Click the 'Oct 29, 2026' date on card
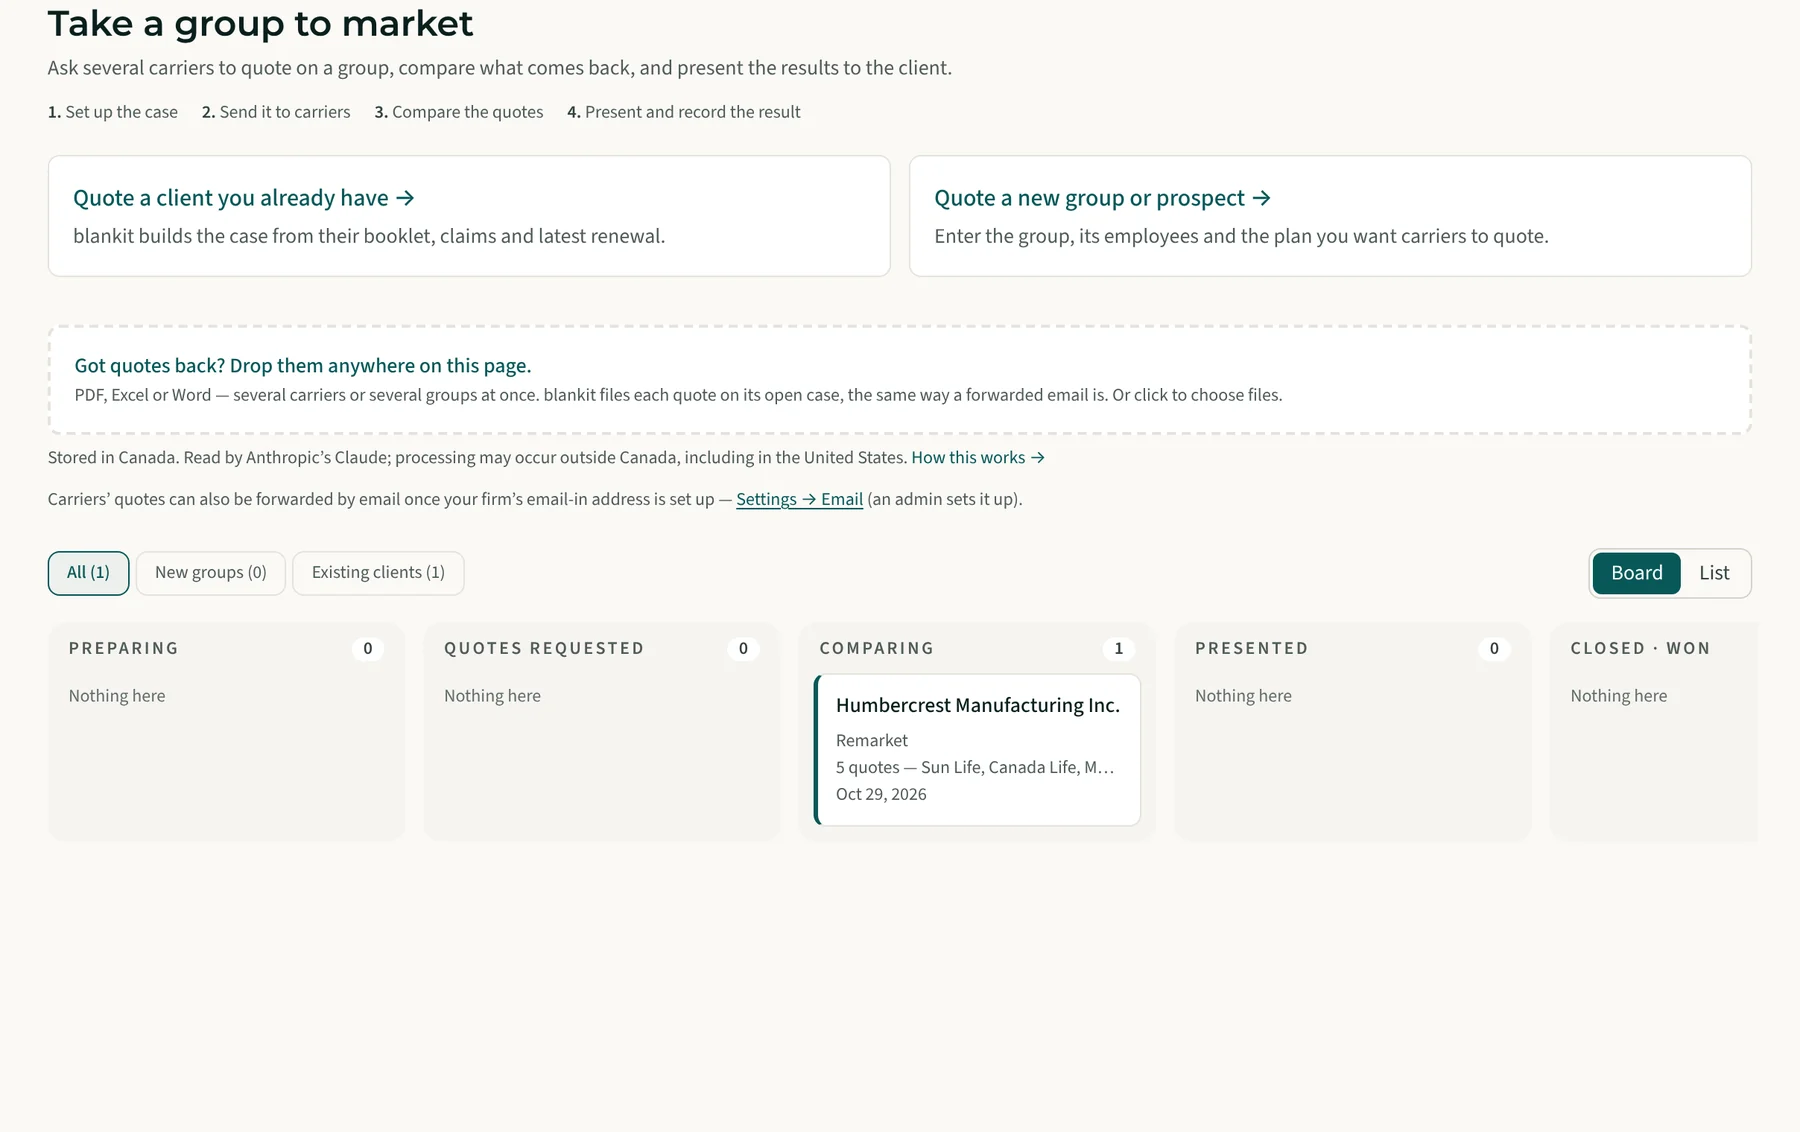The width and height of the screenshot is (1800, 1132). pyautogui.click(x=881, y=794)
